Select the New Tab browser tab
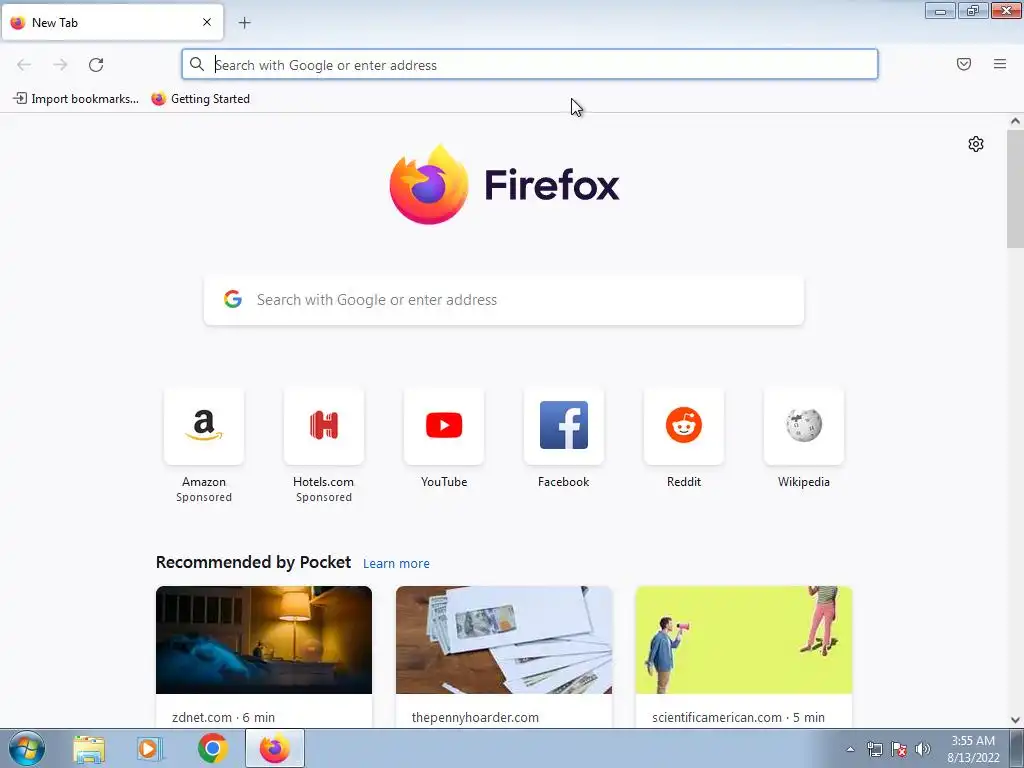The width and height of the screenshot is (1024, 768). [x=112, y=22]
